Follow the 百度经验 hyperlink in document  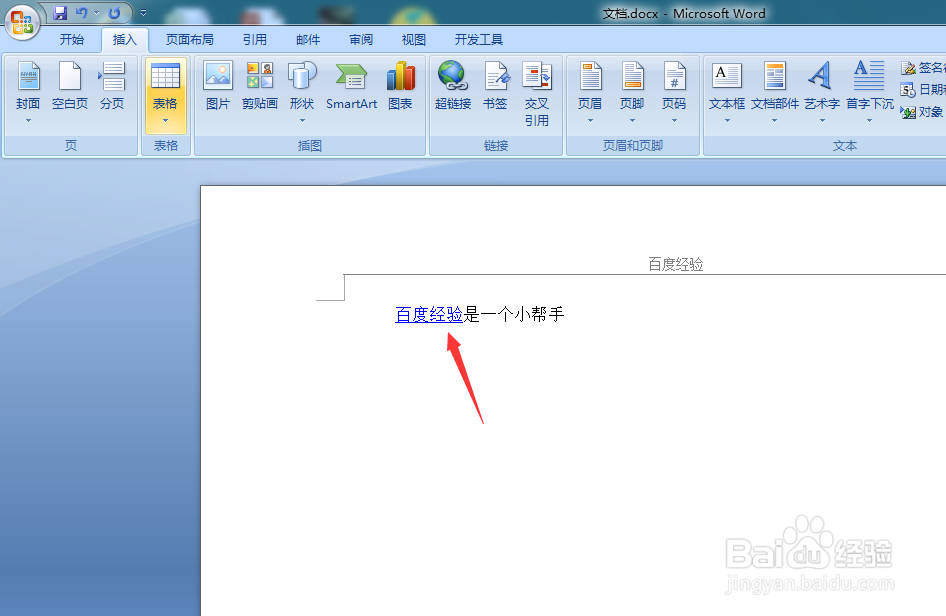[429, 314]
